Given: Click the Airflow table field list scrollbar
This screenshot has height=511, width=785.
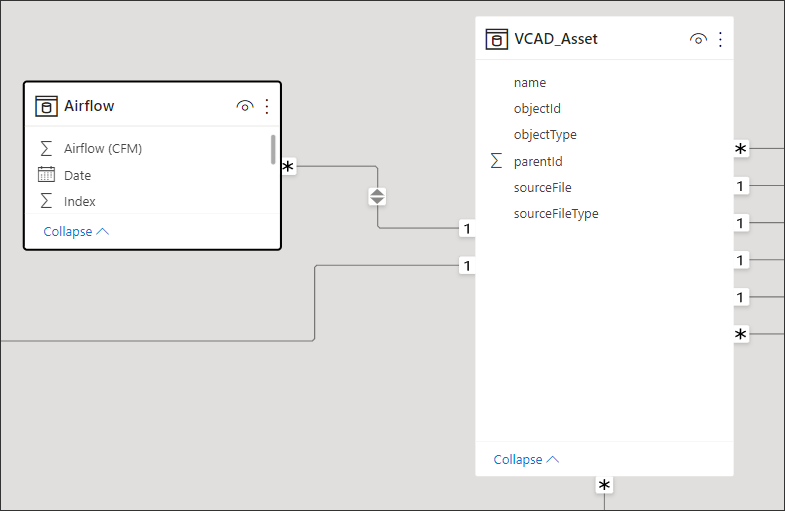Looking at the screenshot, I should click(x=273, y=149).
